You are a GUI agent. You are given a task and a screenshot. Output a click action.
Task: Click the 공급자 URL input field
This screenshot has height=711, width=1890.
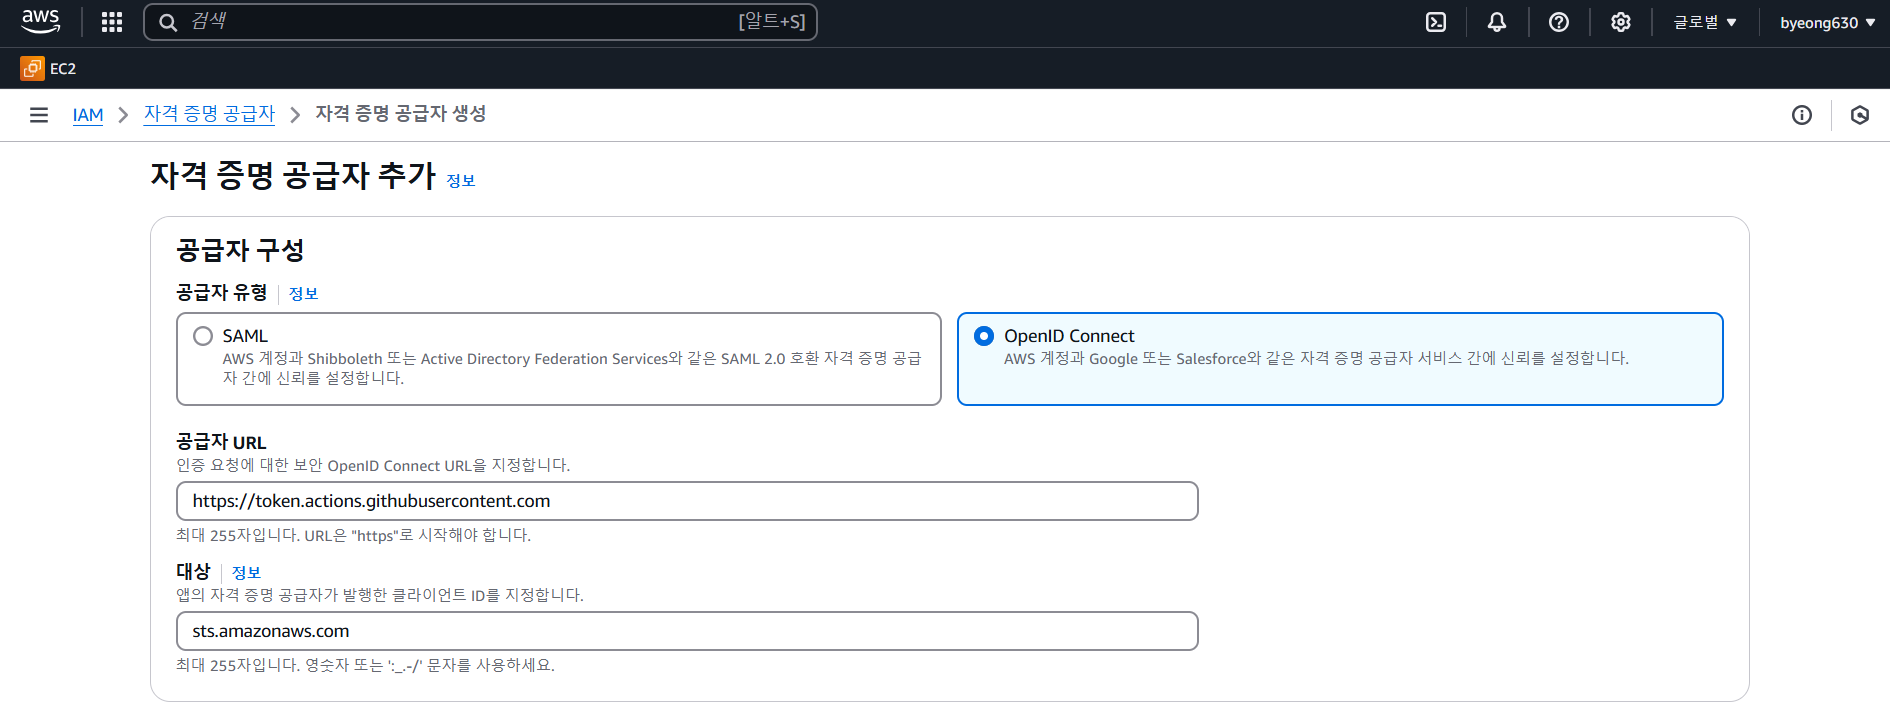[x=687, y=501]
